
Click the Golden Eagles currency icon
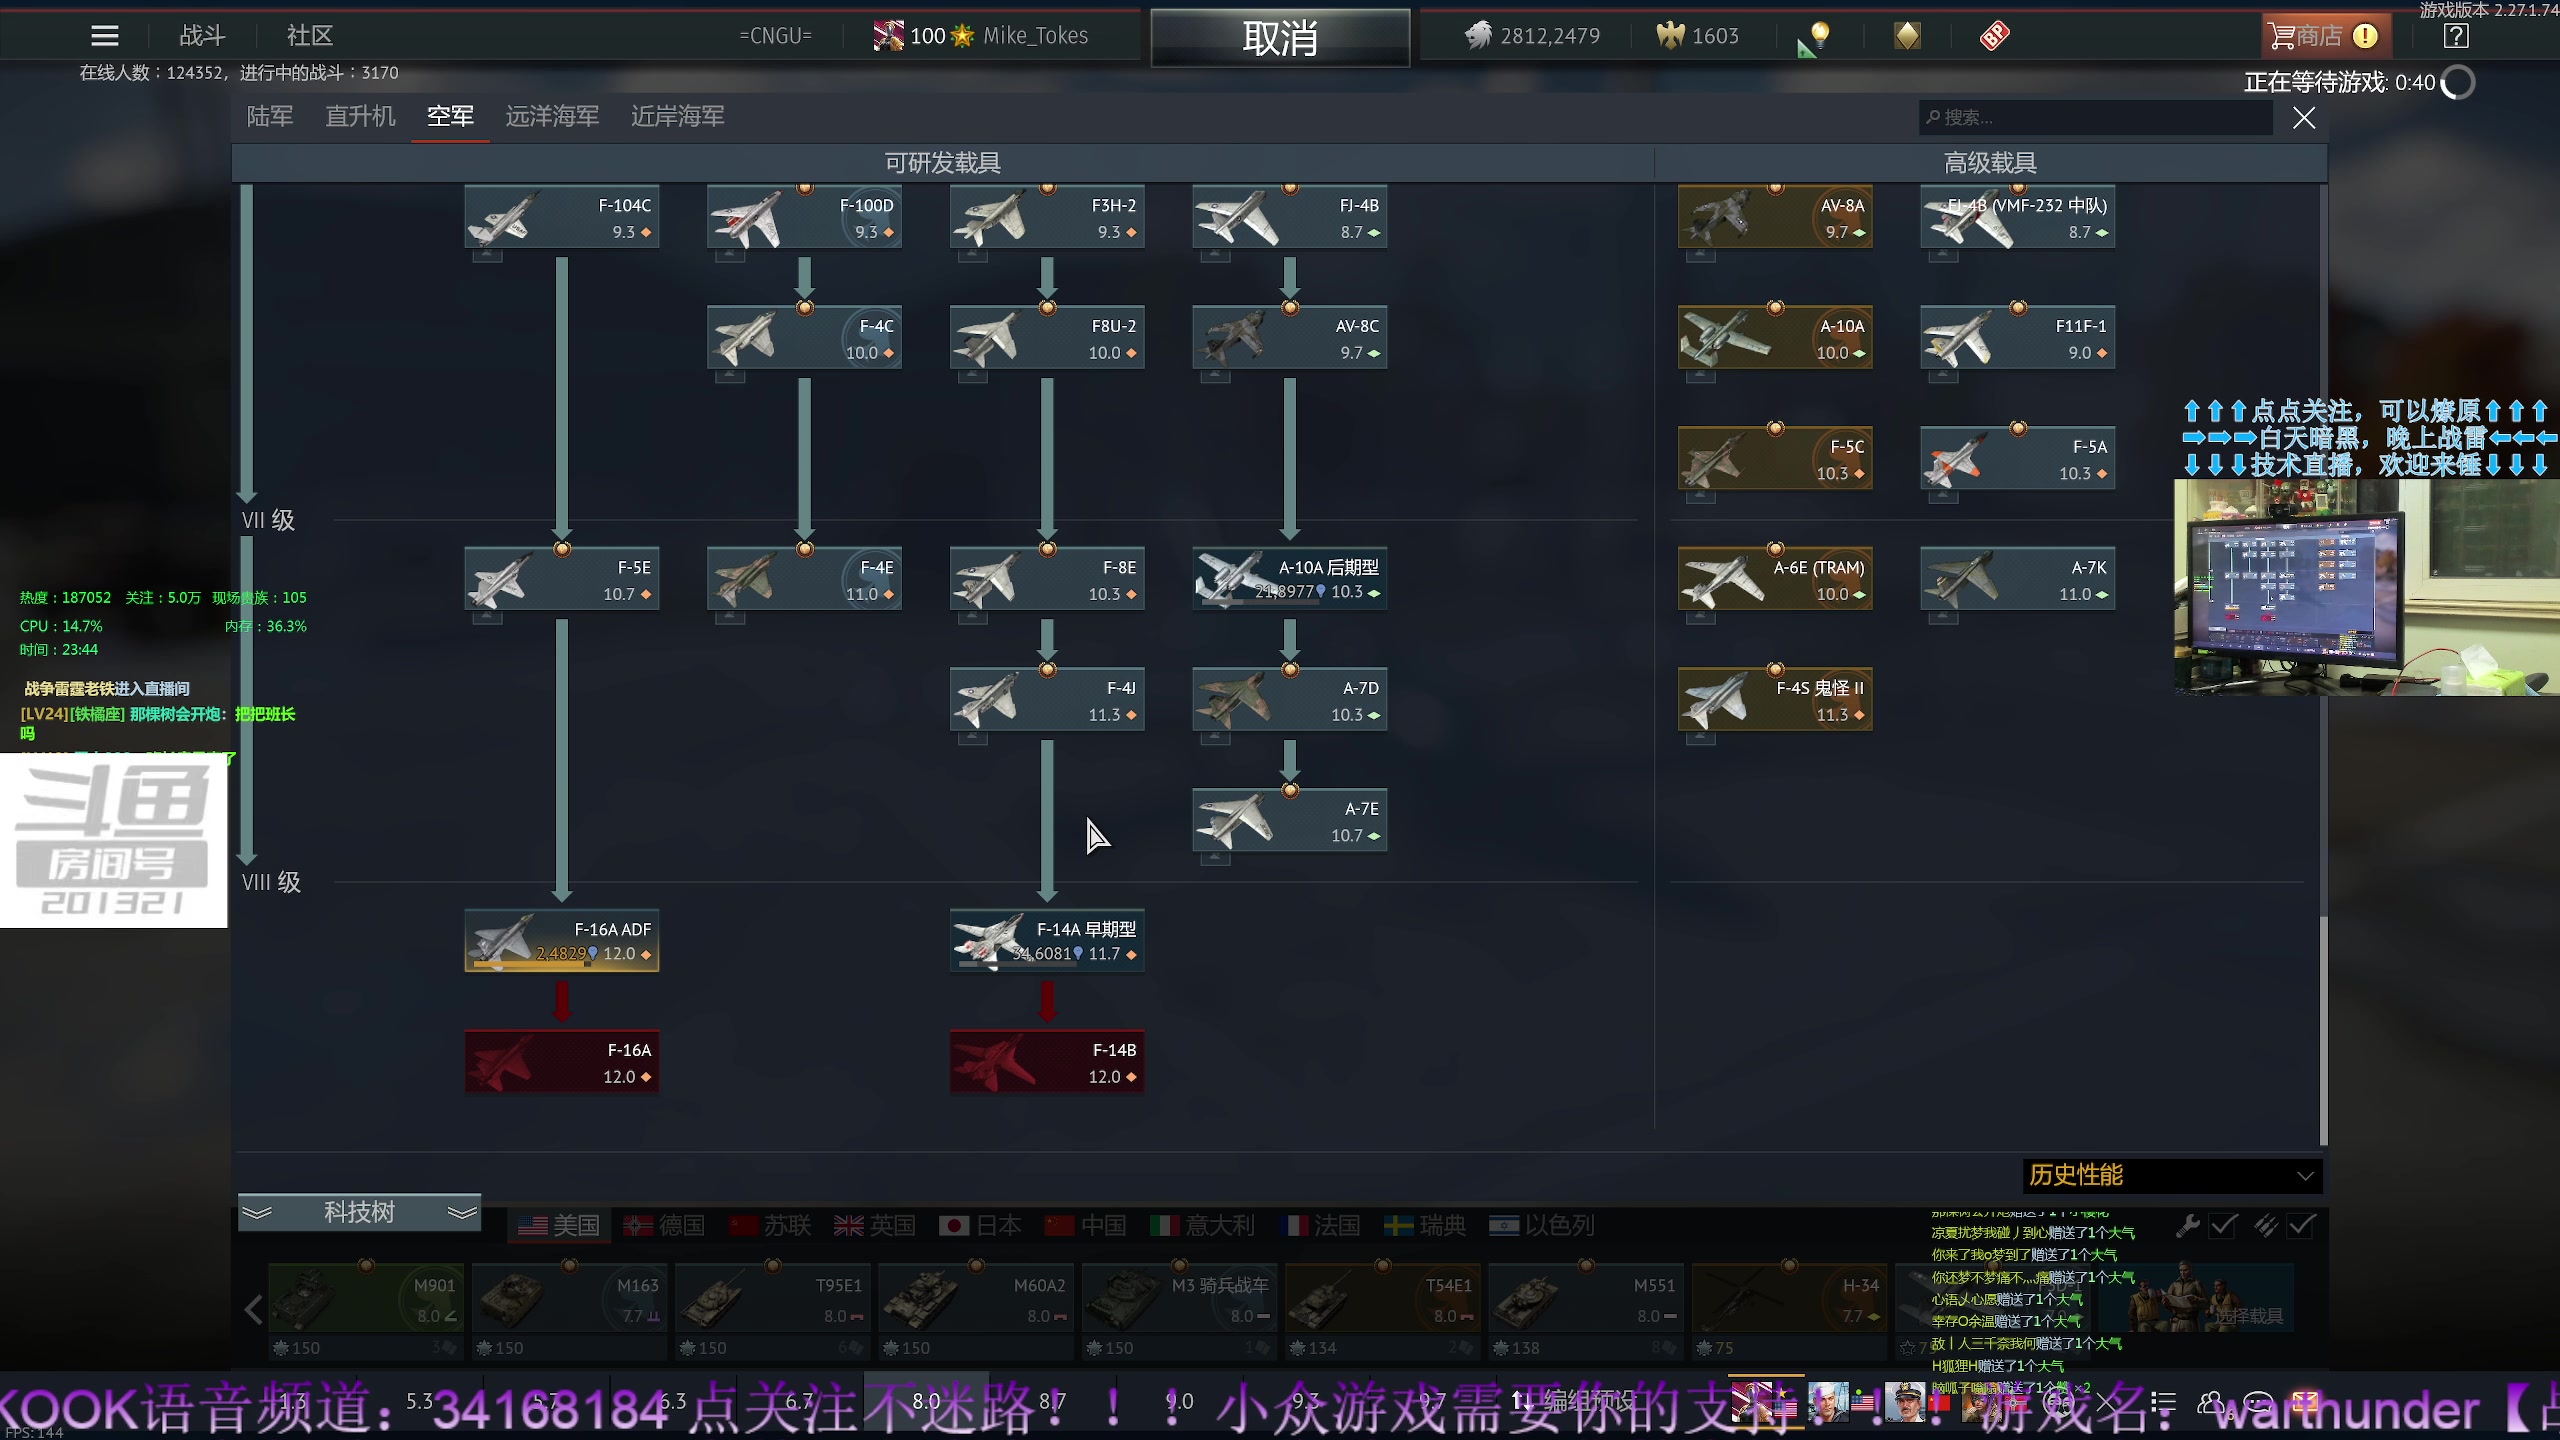(1670, 36)
